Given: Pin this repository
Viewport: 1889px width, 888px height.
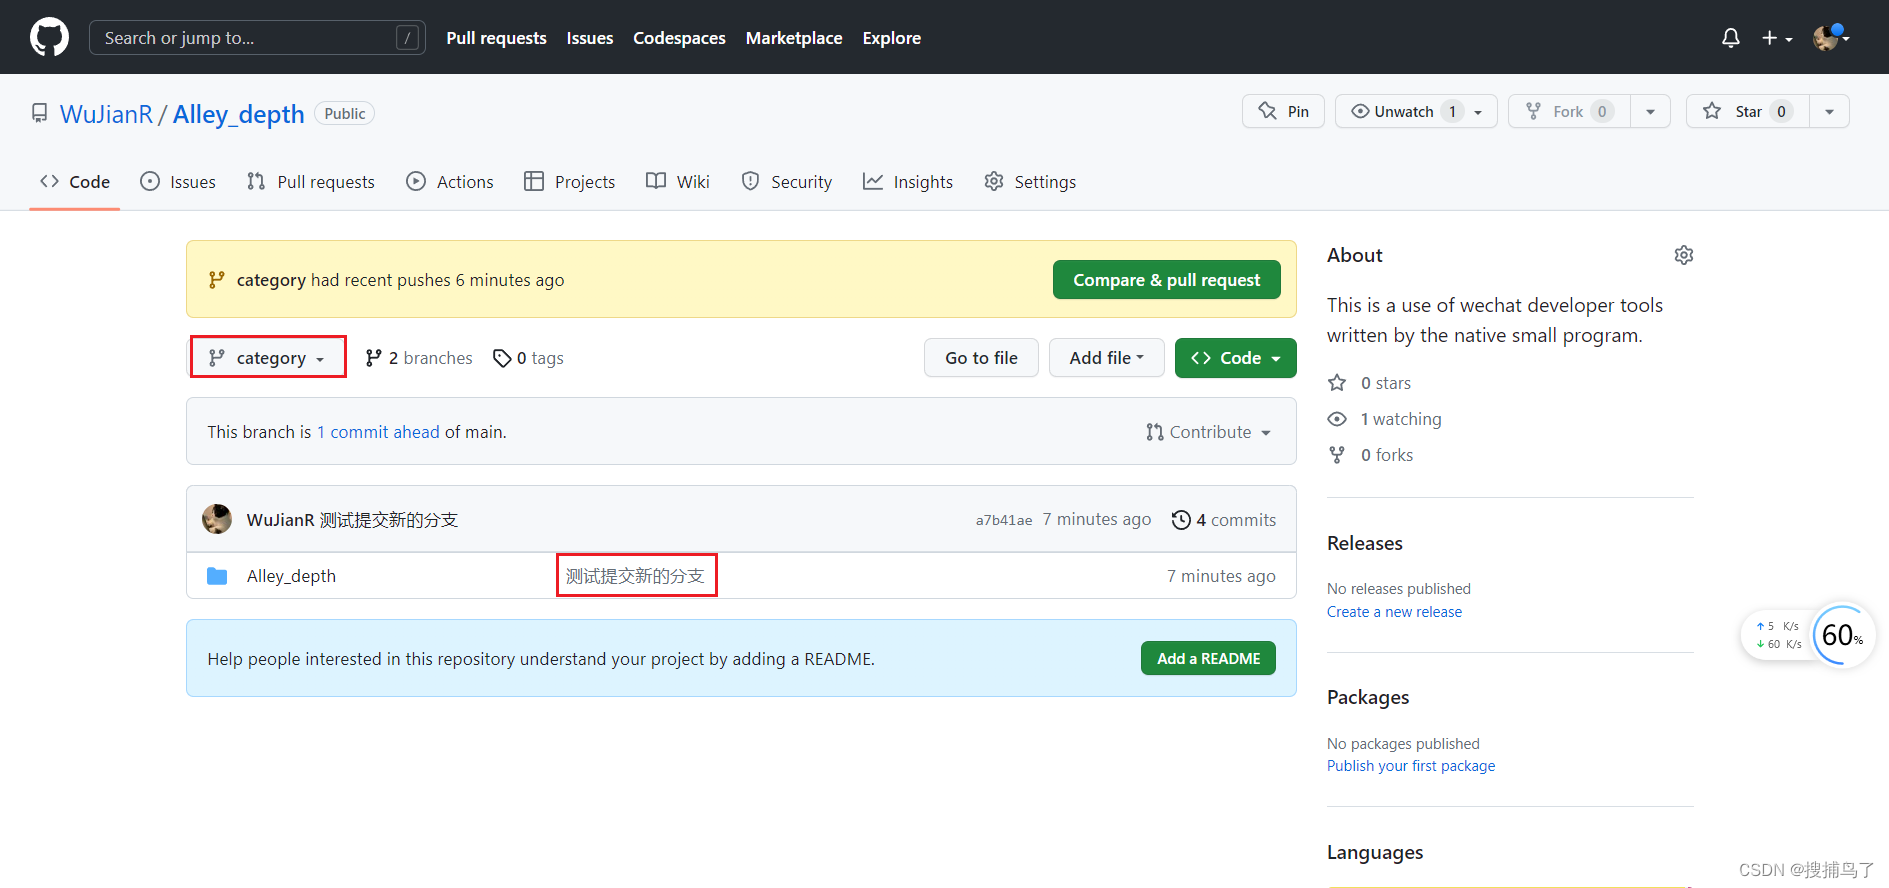Looking at the screenshot, I should click(1283, 111).
